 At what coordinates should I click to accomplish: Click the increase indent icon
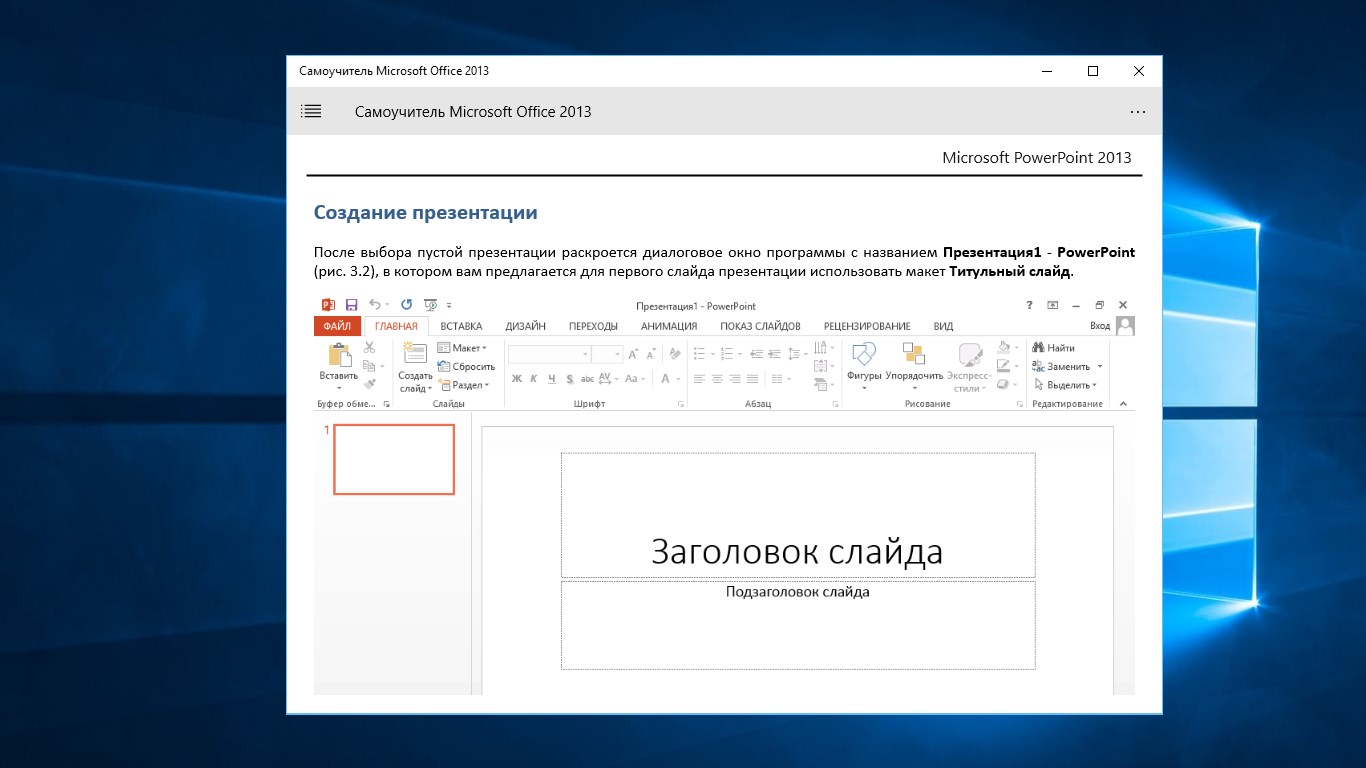tap(773, 354)
